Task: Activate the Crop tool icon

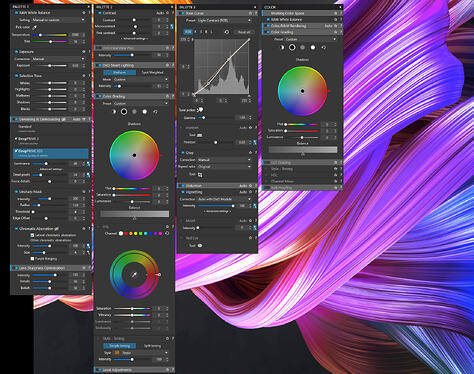Action: tap(200, 174)
